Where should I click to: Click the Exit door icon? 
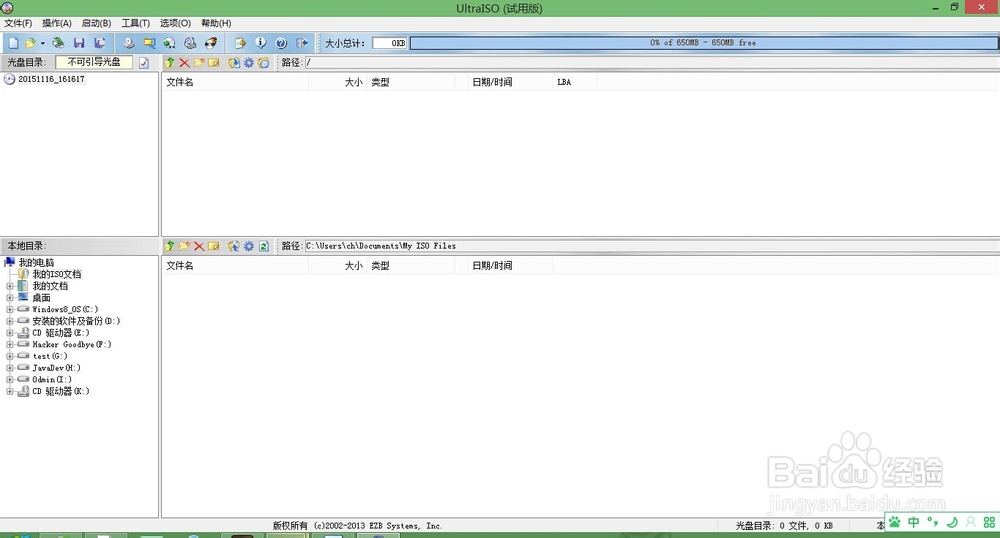click(302, 43)
